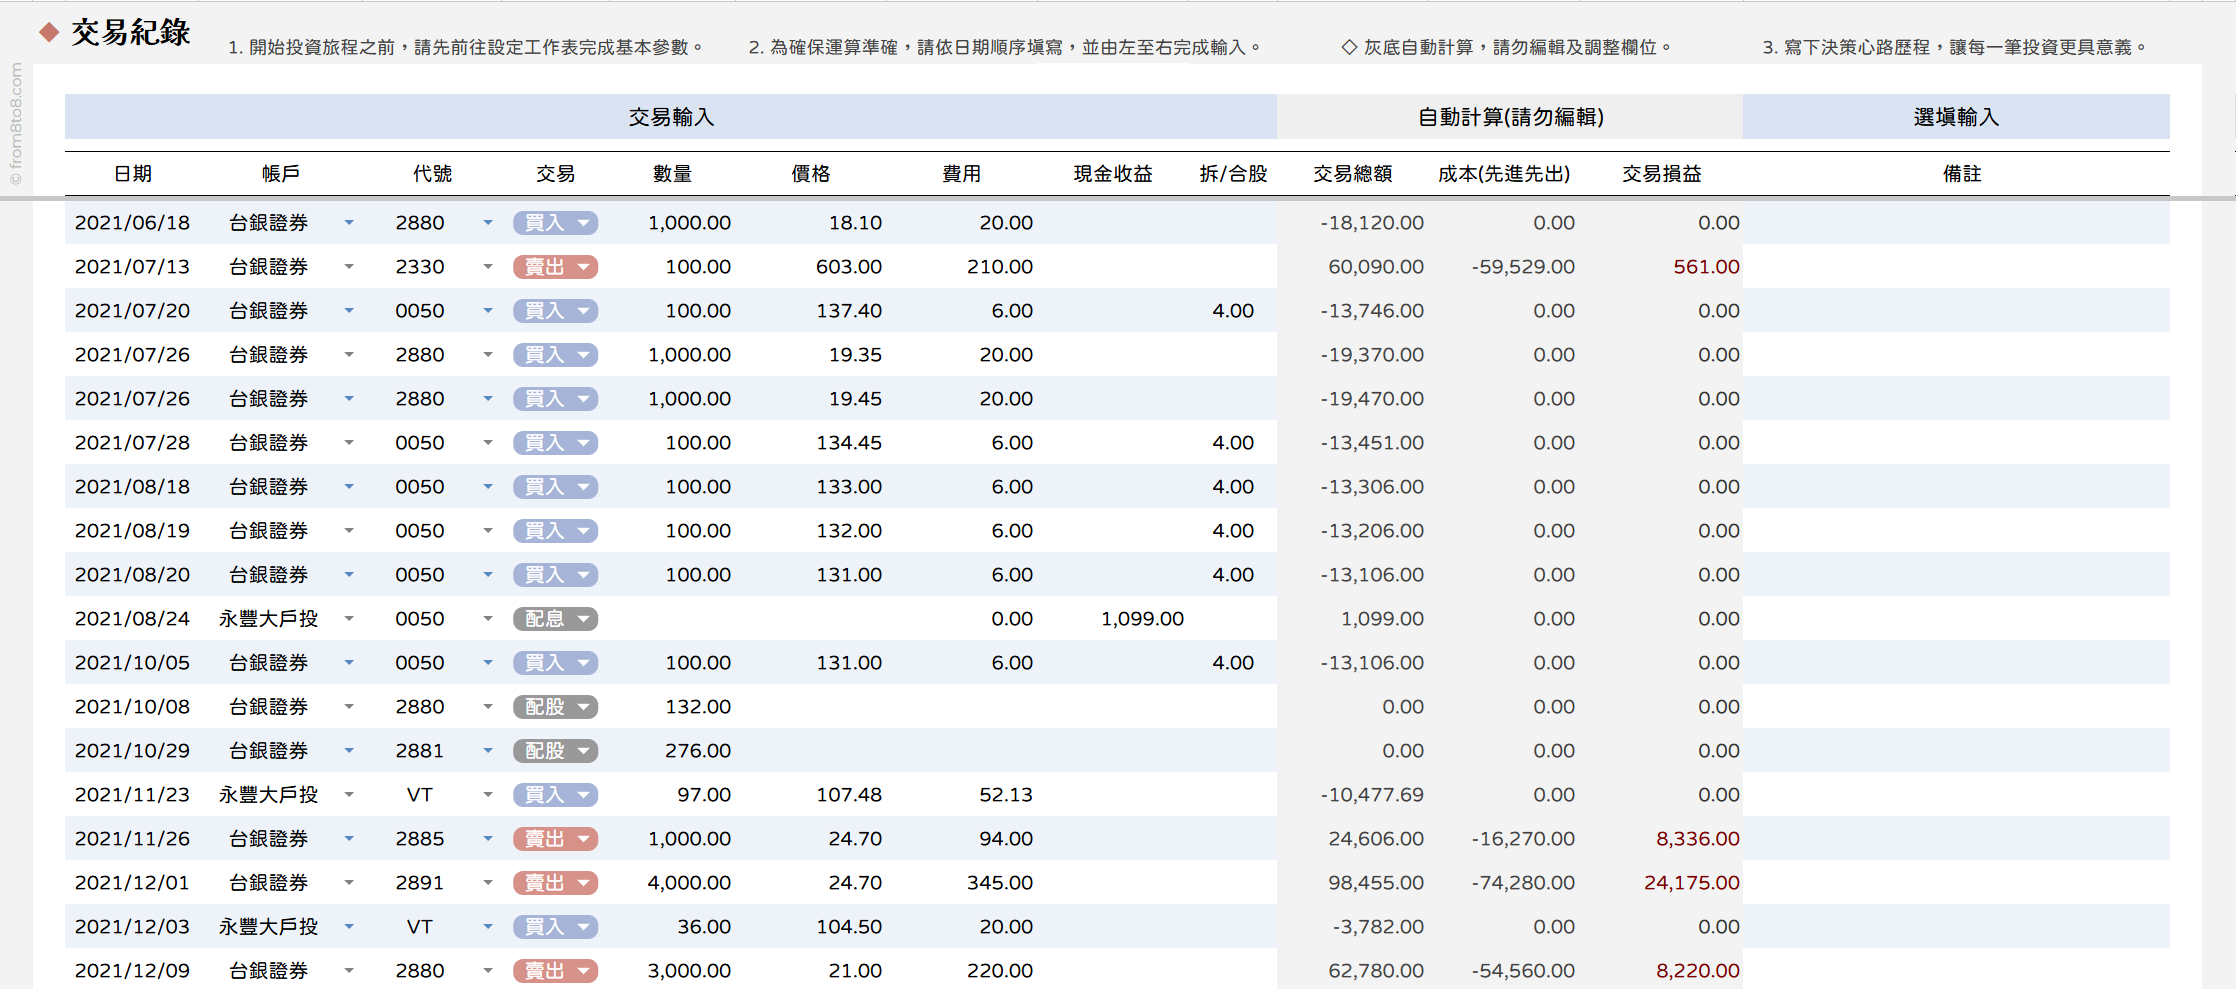Click the 拆/合股 column header
The width and height of the screenshot is (2236, 989).
point(1233,172)
